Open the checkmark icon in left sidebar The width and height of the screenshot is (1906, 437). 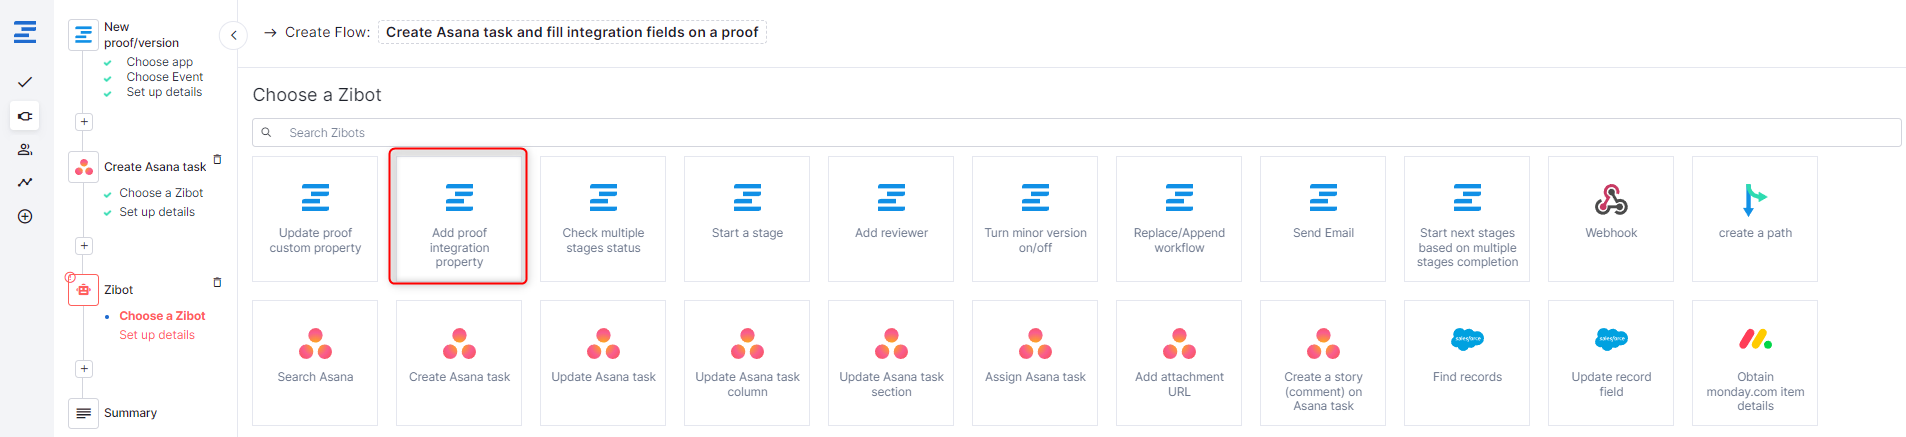tap(25, 82)
